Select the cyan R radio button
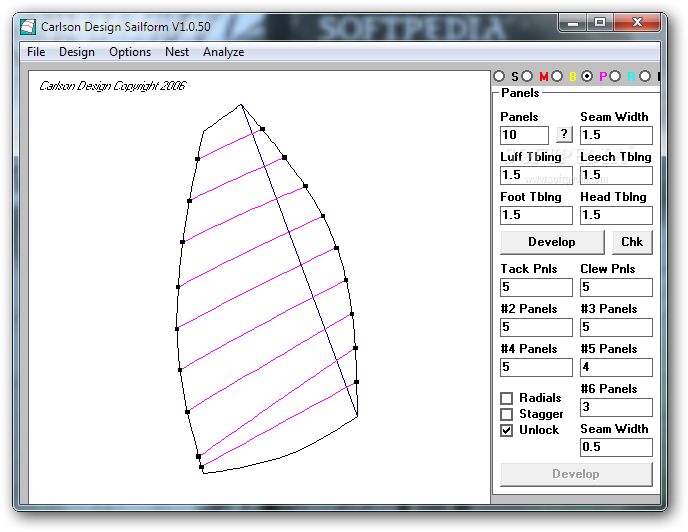688x532 pixels. (615, 76)
